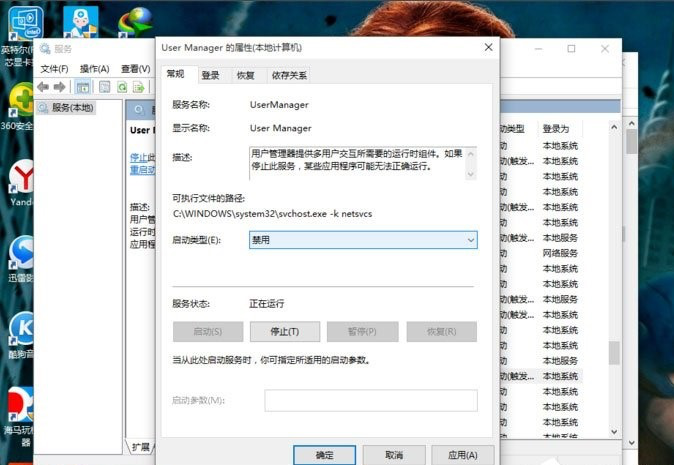Click the show/hide console tree toolbar icon
The width and height of the screenshot is (674, 465).
pyautogui.click(x=85, y=87)
